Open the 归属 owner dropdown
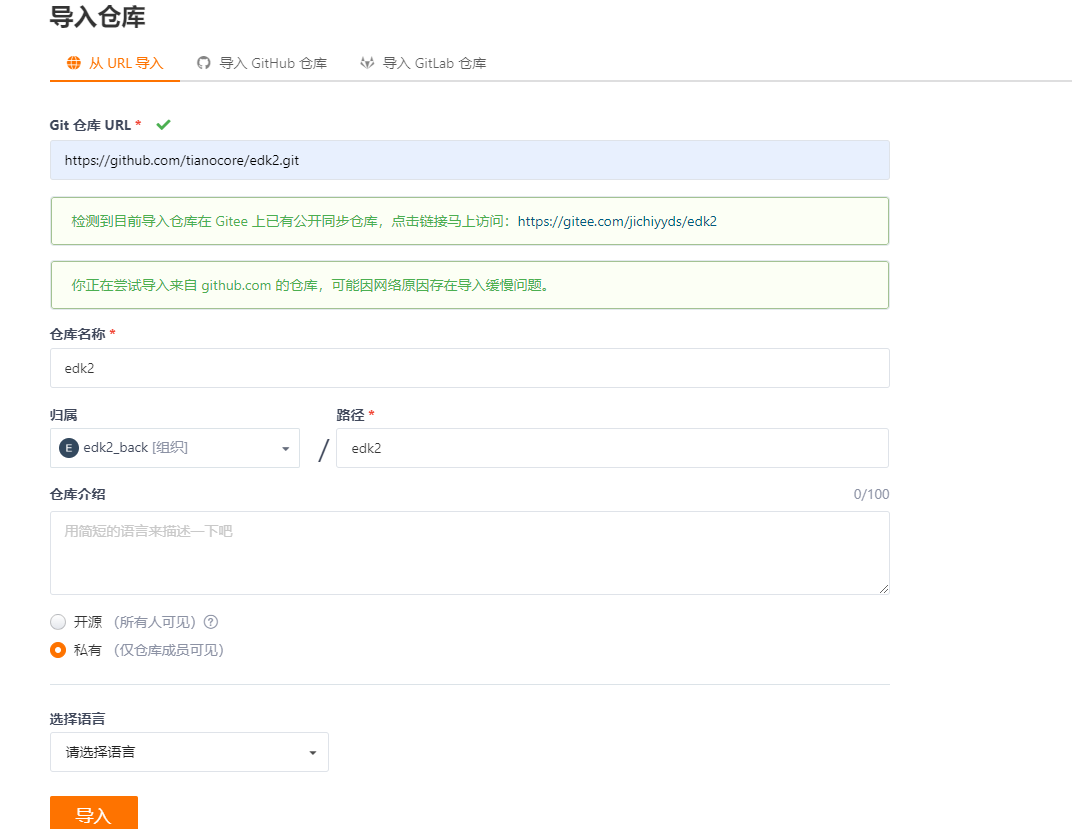1072x829 pixels. pyautogui.click(x=175, y=448)
